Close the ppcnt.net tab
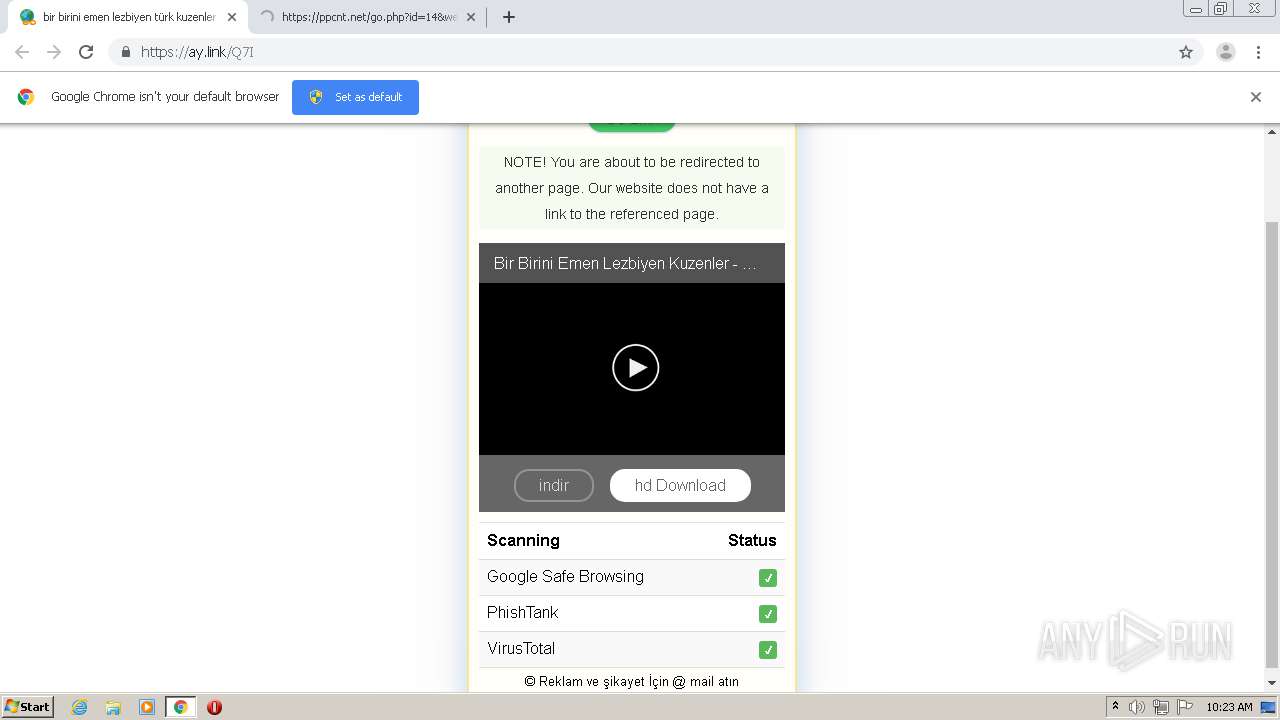The height and width of the screenshot is (720, 1280). click(x=471, y=17)
